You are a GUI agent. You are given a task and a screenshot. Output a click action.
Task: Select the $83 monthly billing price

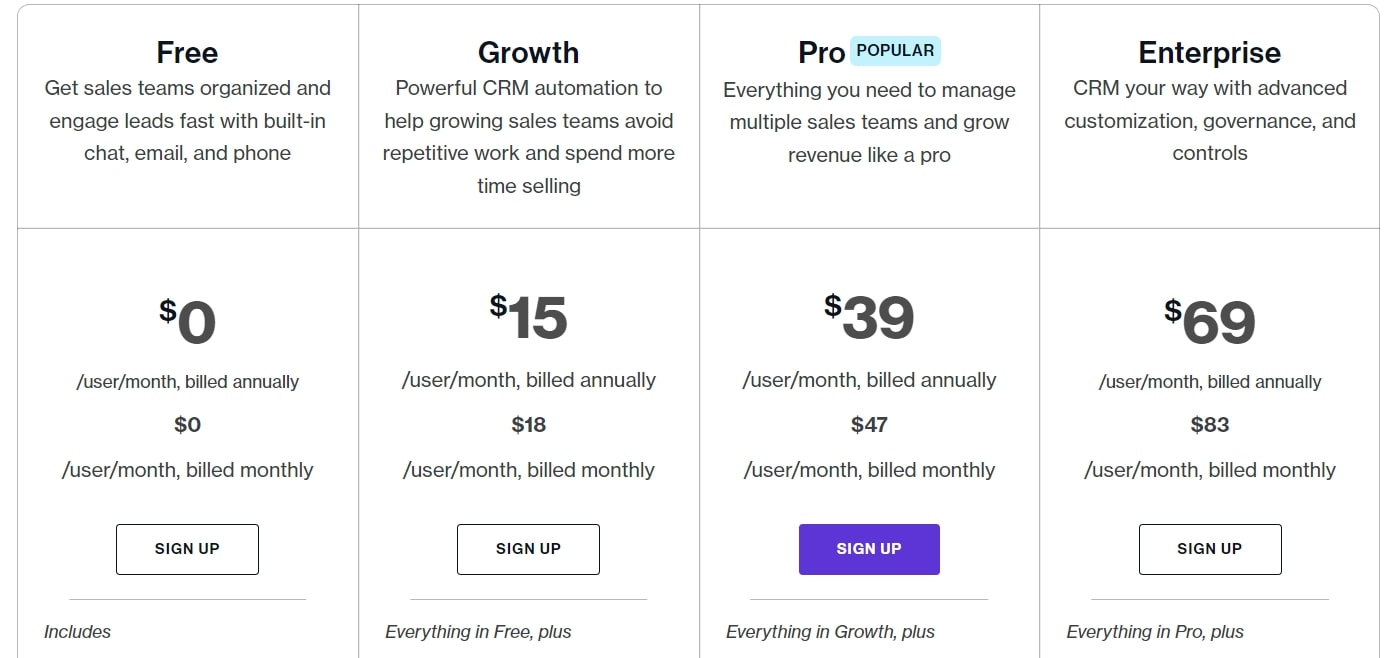1209,425
